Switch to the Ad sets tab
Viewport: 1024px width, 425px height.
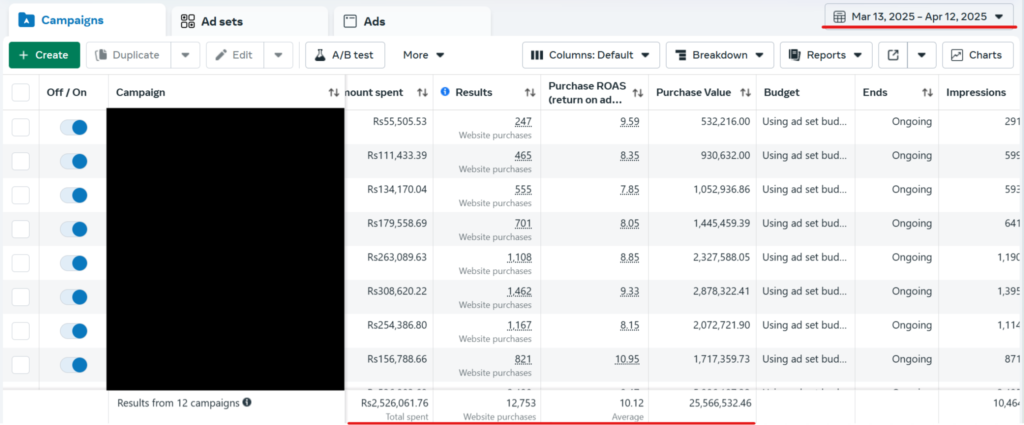(249, 22)
